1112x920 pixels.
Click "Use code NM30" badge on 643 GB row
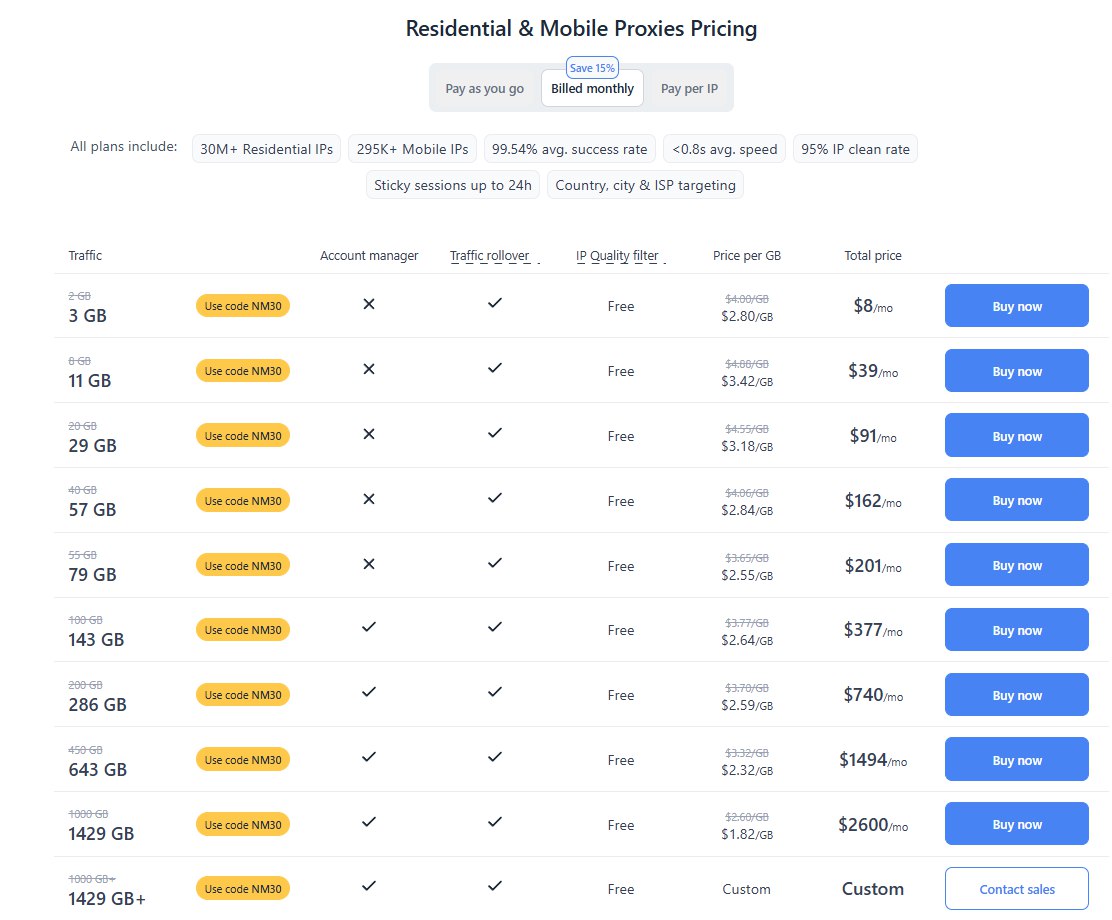[242, 759]
